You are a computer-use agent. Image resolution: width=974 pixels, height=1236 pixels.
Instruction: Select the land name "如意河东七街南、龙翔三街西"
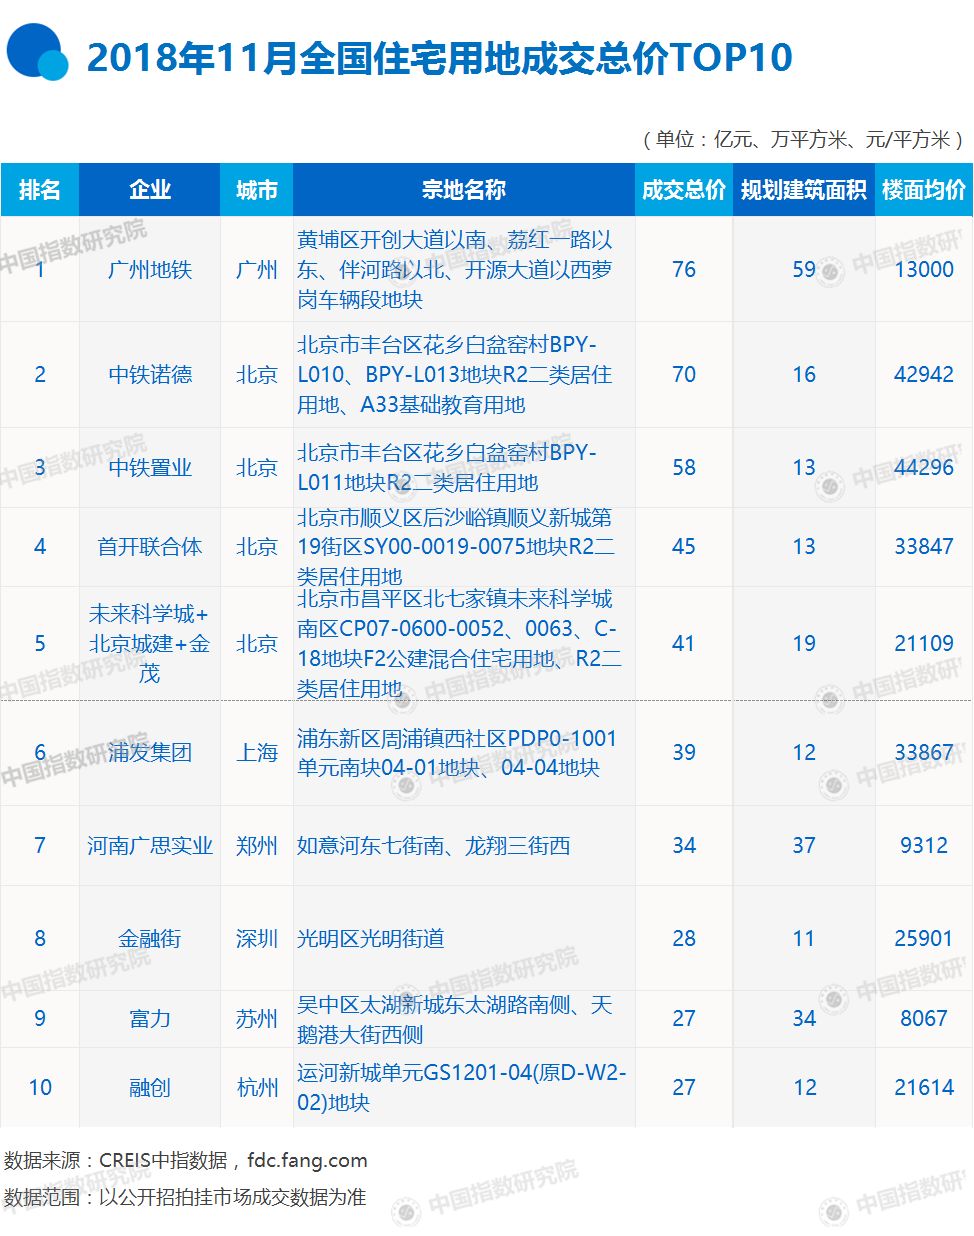click(x=433, y=846)
